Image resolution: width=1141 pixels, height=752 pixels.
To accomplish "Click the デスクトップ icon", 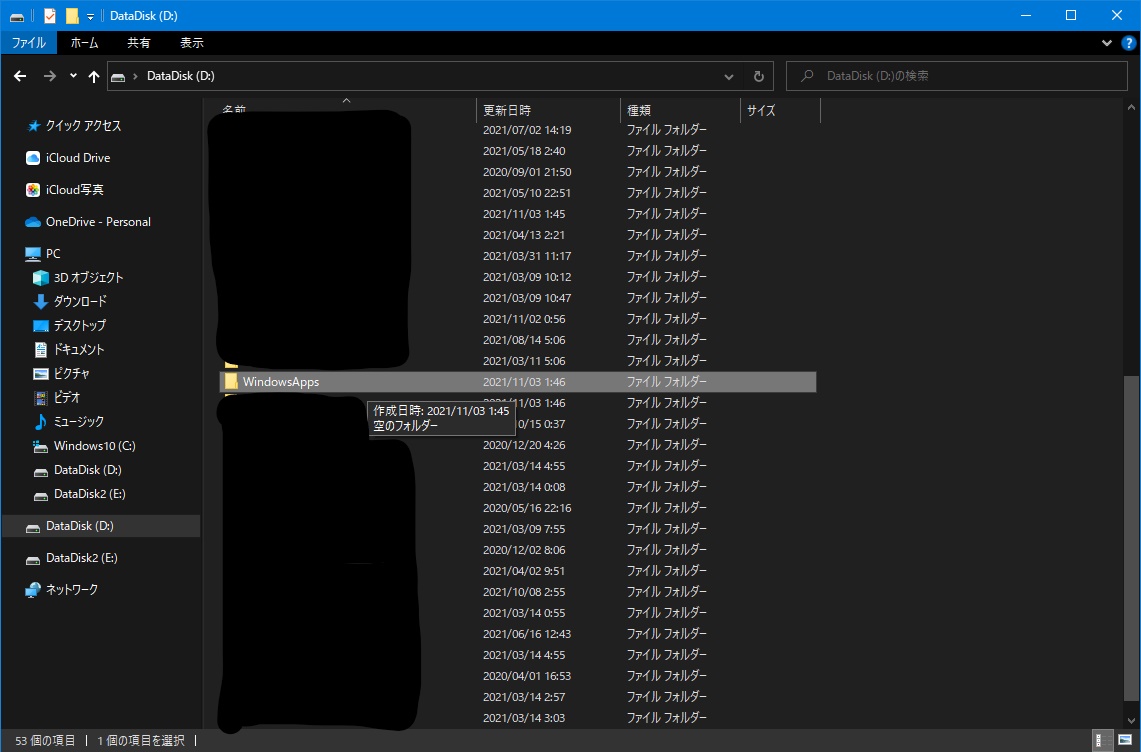I will point(41,326).
